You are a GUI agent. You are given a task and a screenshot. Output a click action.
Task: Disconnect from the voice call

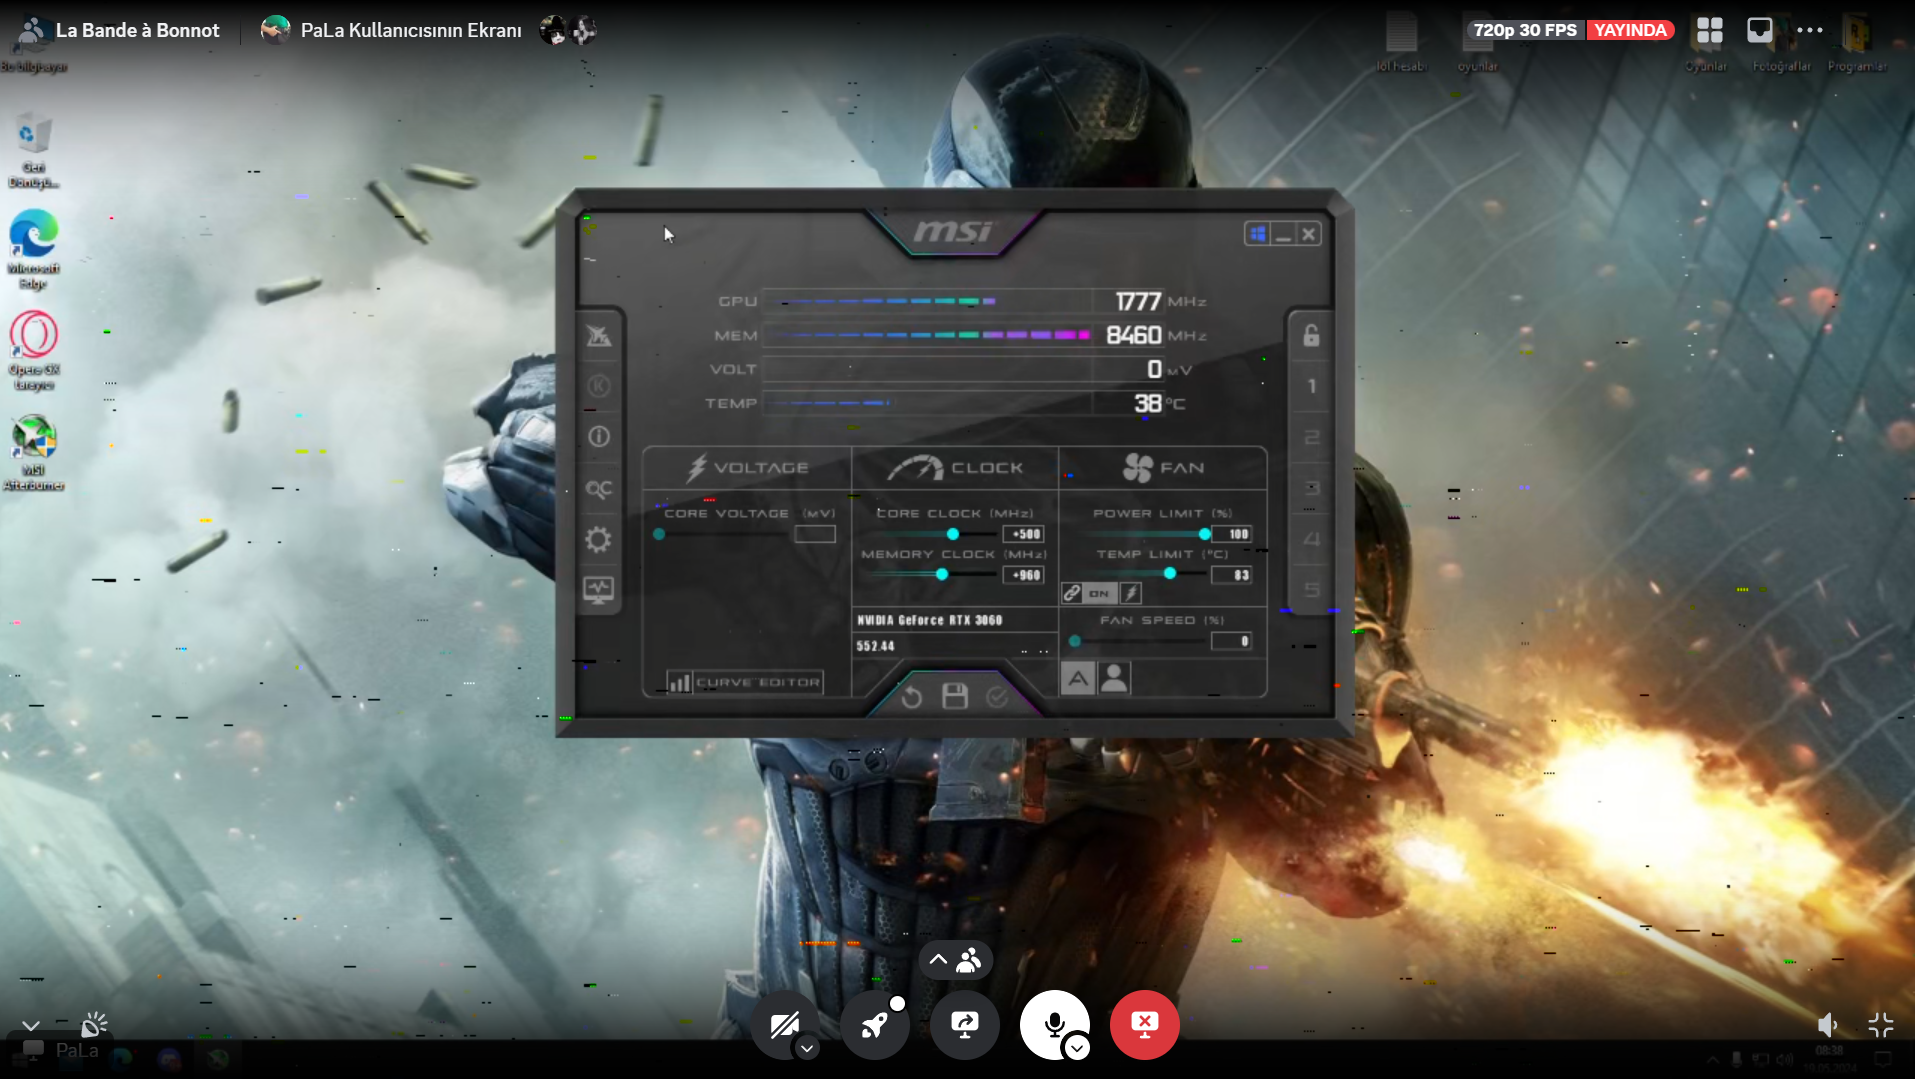coord(1145,1025)
